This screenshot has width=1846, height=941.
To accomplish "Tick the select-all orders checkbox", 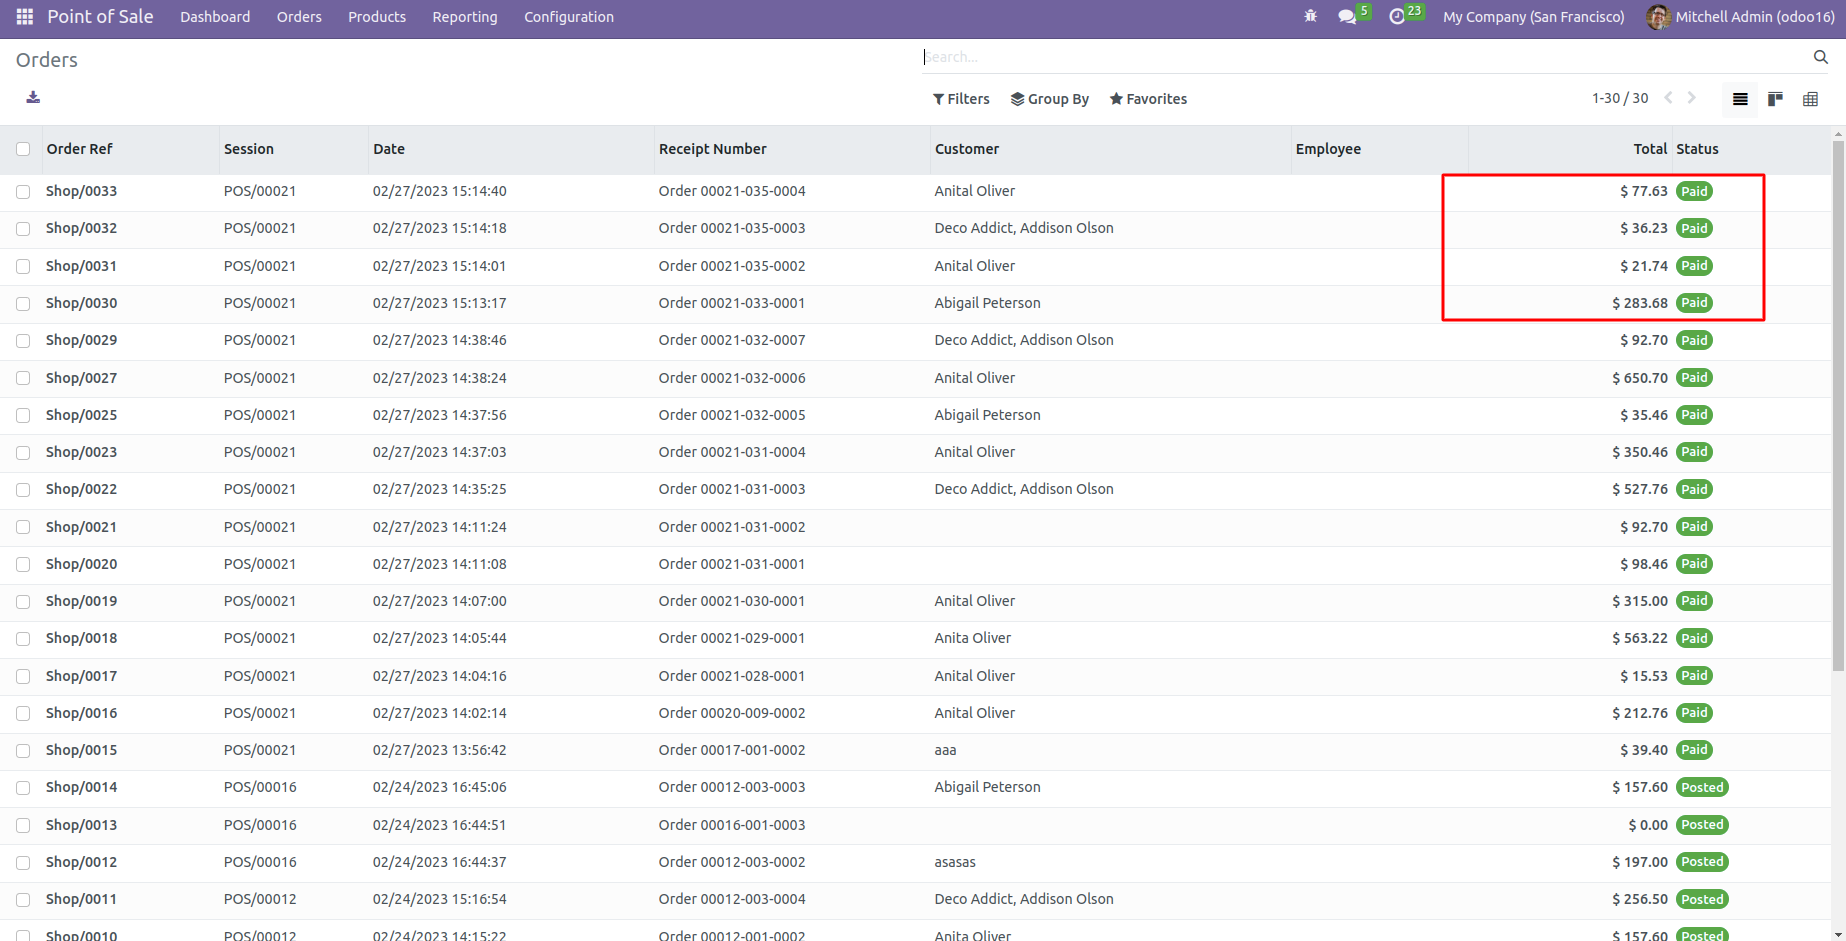I will [x=23, y=149].
